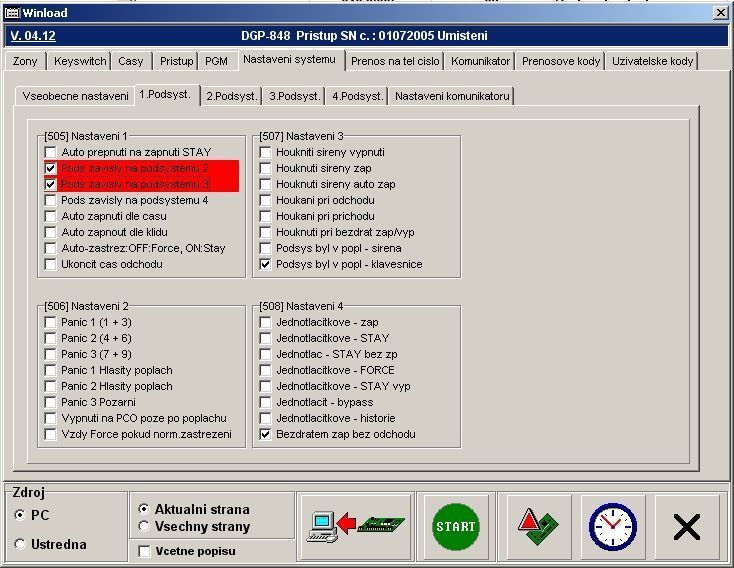Tick the Vcetne popisu checkbox

point(144,551)
